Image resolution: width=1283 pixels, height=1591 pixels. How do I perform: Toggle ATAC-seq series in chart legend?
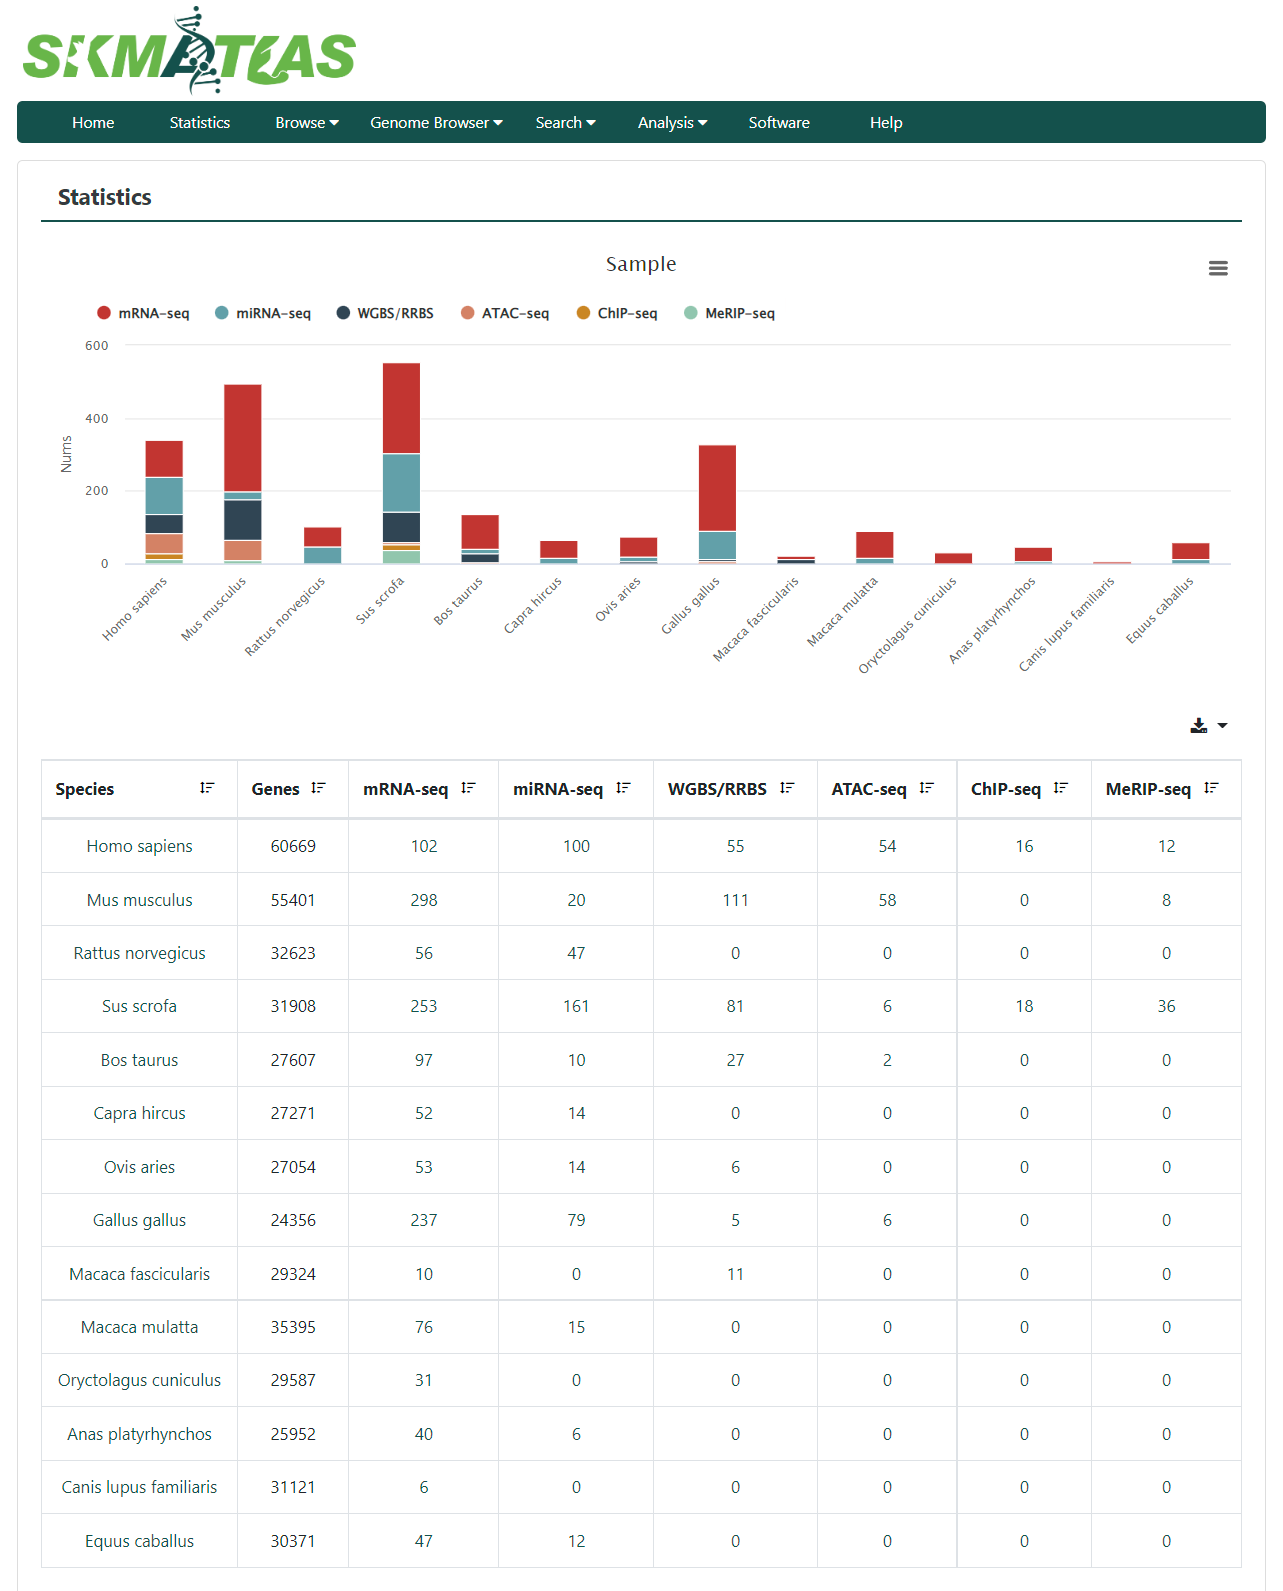click(505, 313)
